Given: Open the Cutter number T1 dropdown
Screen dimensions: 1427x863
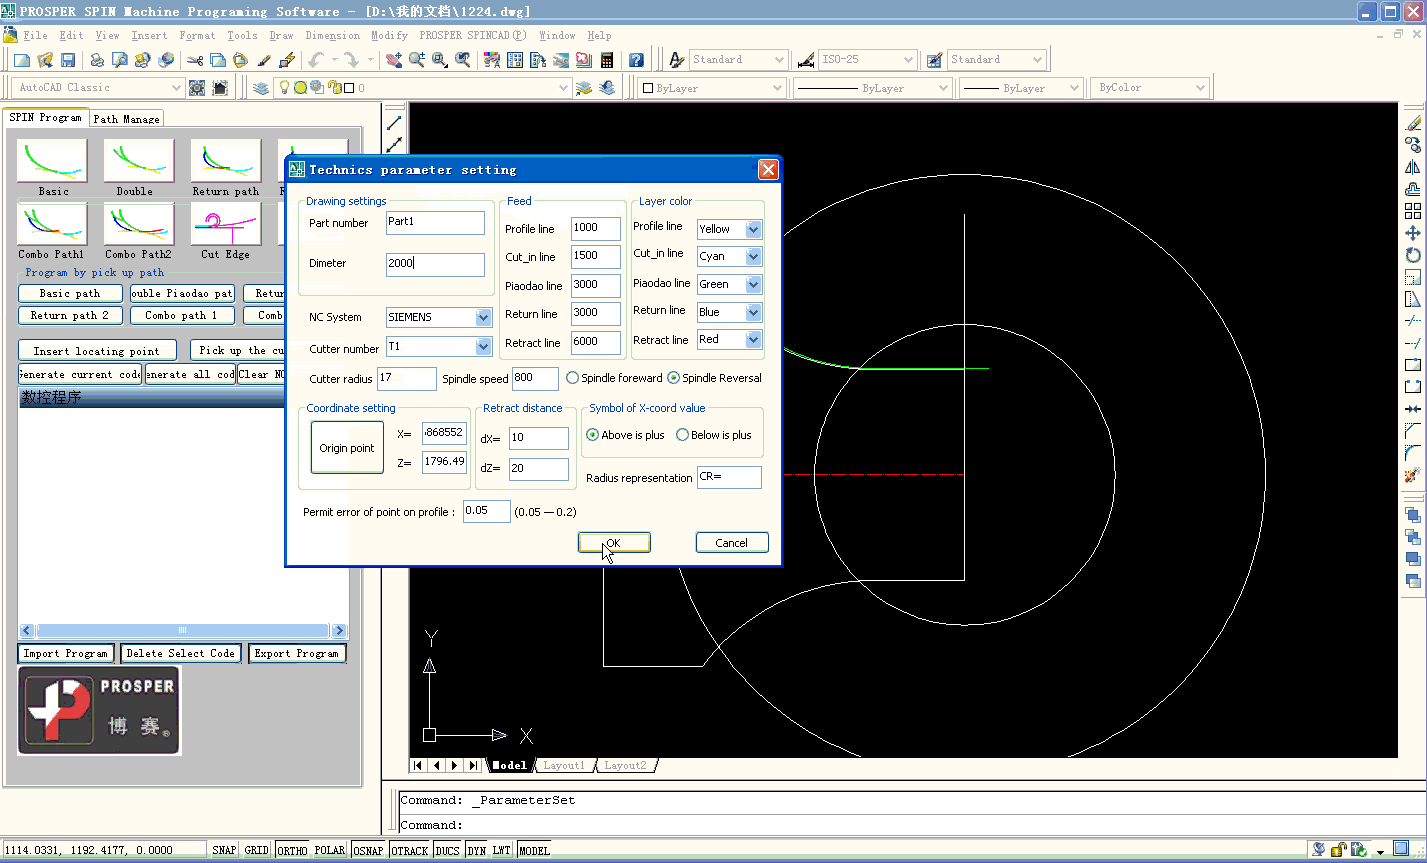Looking at the screenshot, I should tap(483, 346).
